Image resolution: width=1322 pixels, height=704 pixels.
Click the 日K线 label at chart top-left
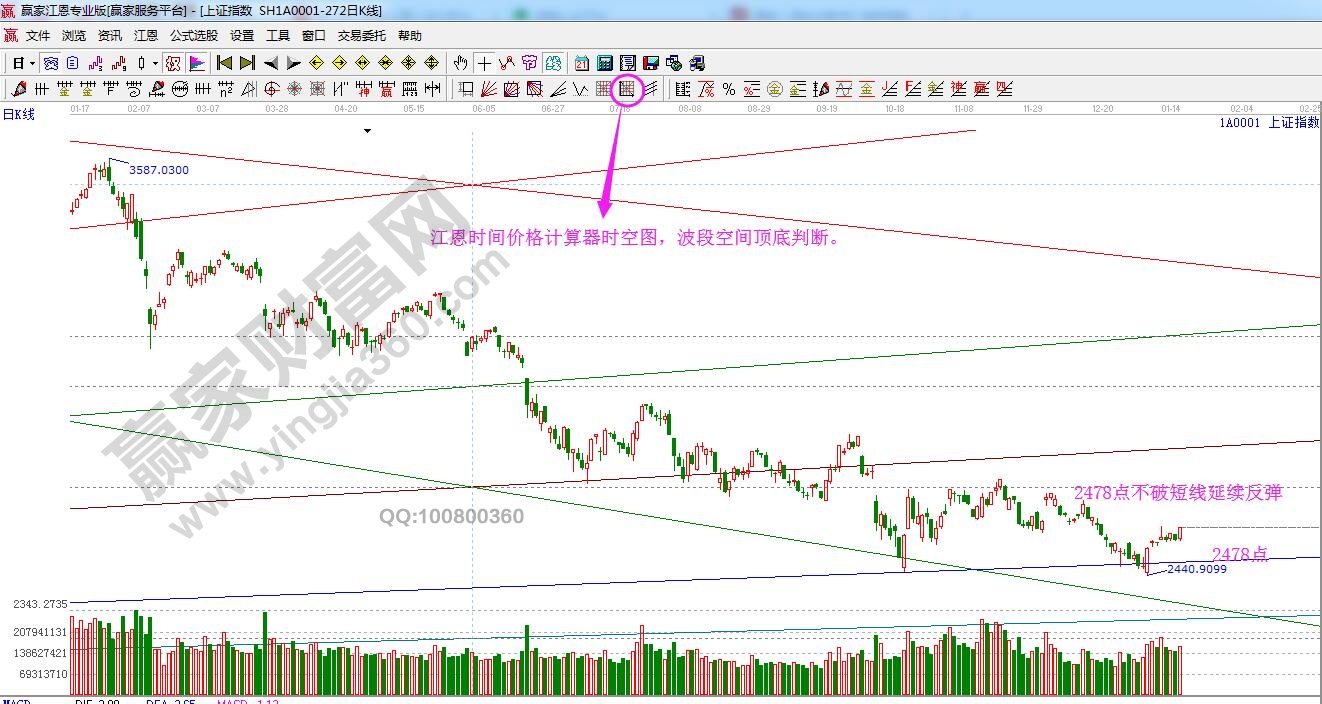(x=19, y=114)
